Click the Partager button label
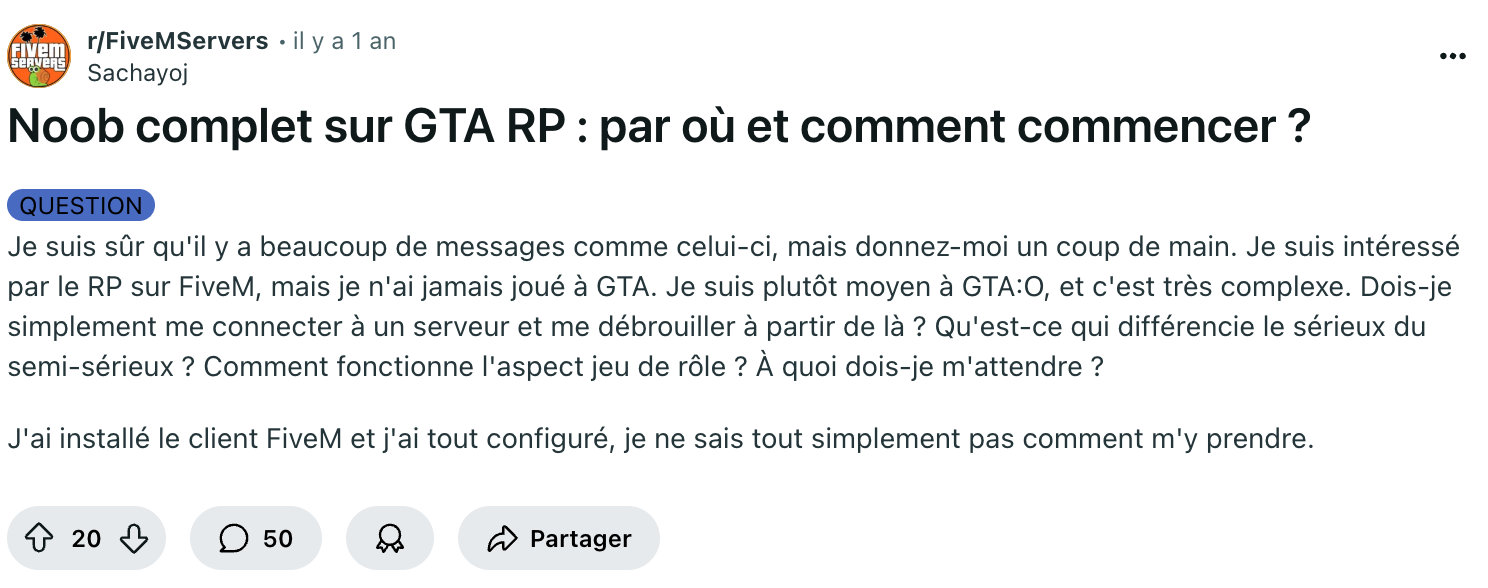Image resolution: width=1488 pixels, height=588 pixels. (x=581, y=539)
